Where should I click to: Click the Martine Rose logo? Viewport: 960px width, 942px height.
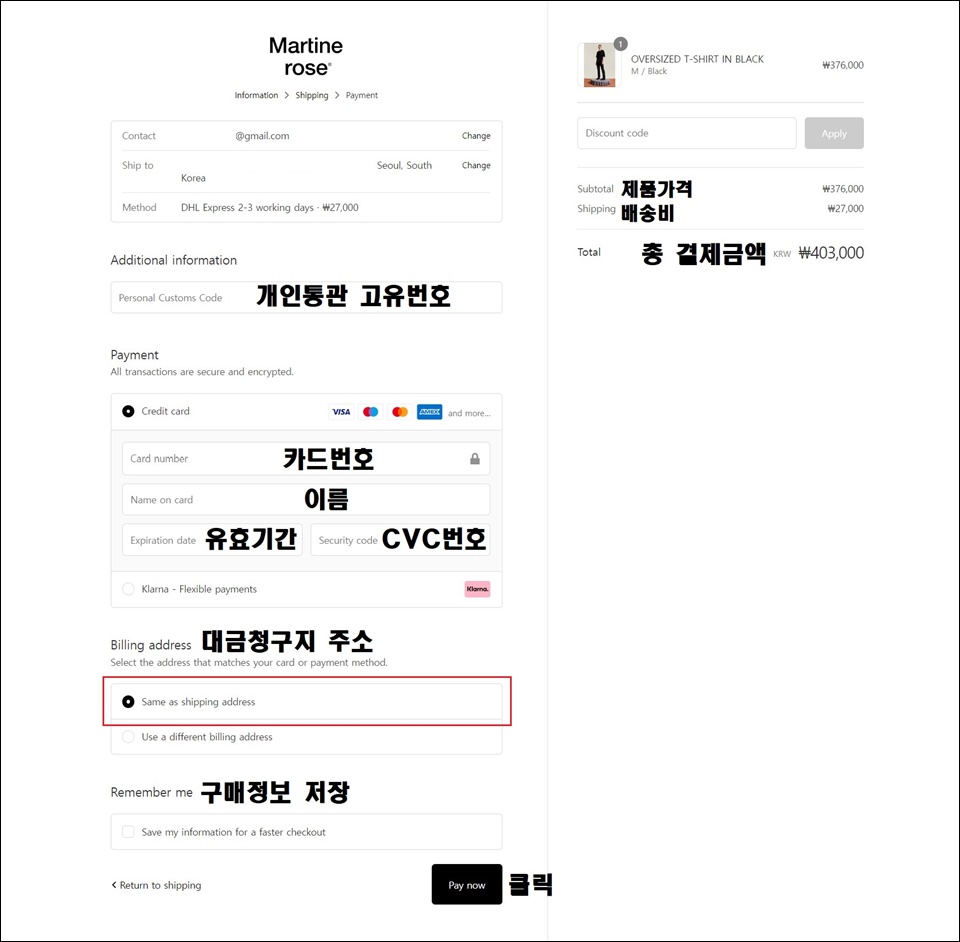[x=306, y=56]
